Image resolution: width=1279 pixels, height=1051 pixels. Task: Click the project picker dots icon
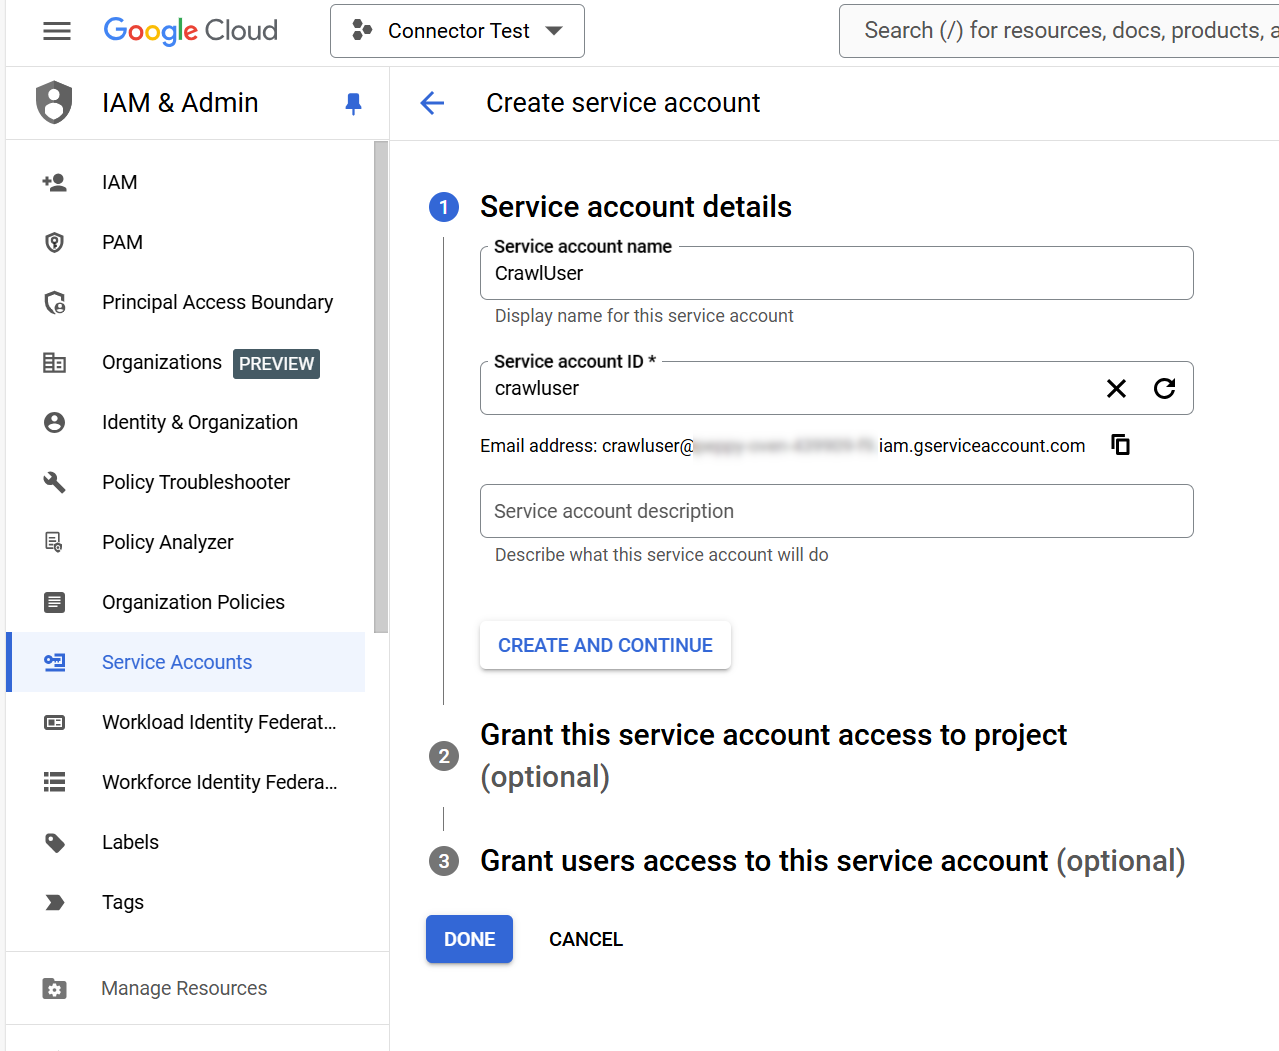pos(362,31)
